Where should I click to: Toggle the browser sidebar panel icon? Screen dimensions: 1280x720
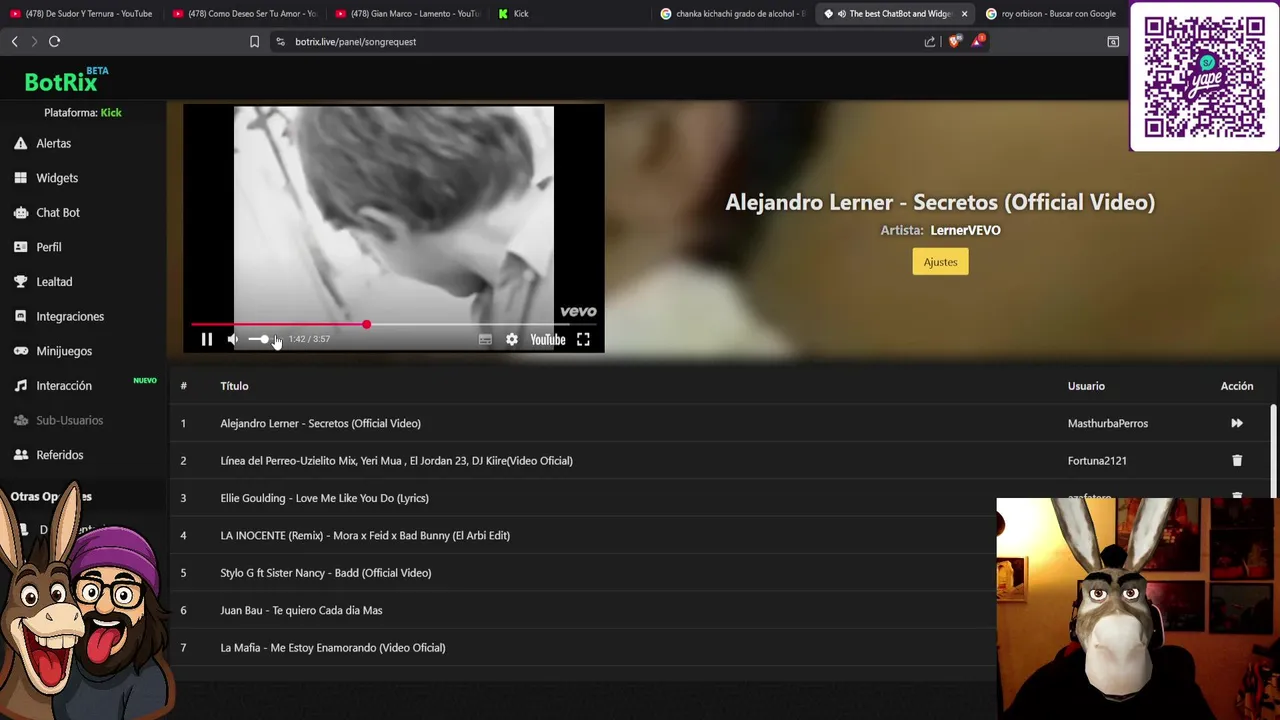point(1113,42)
